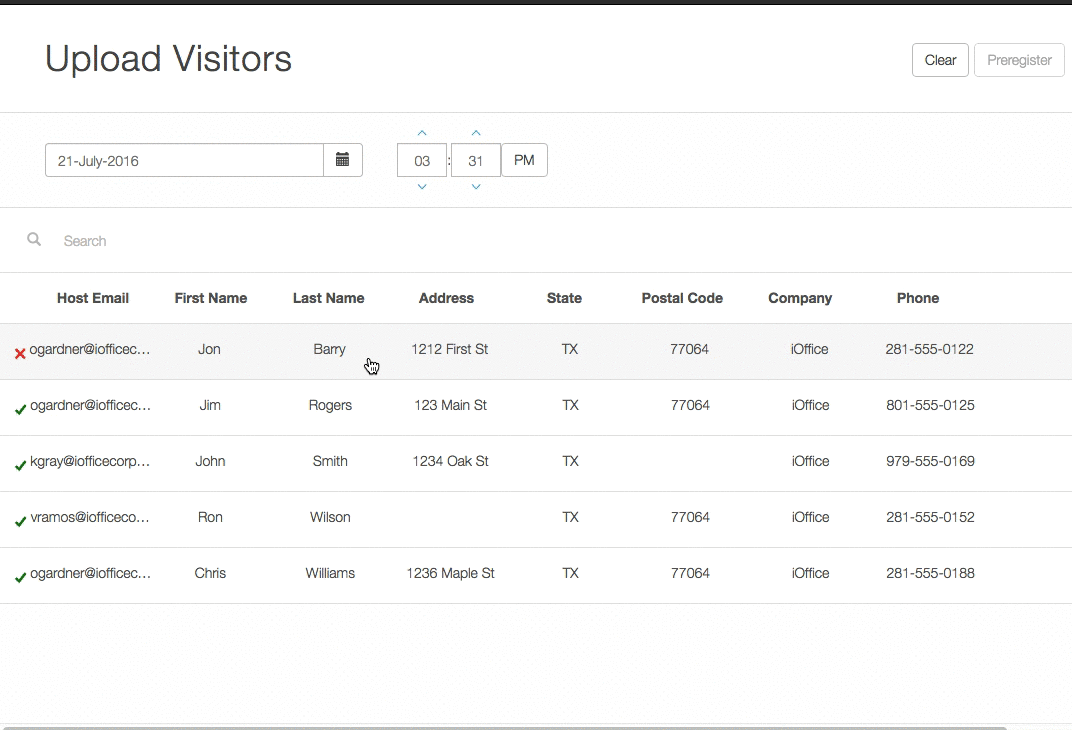Image resolution: width=1072 pixels, height=730 pixels.
Task: Sort the table by Host Email column
Action: click(93, 298)
